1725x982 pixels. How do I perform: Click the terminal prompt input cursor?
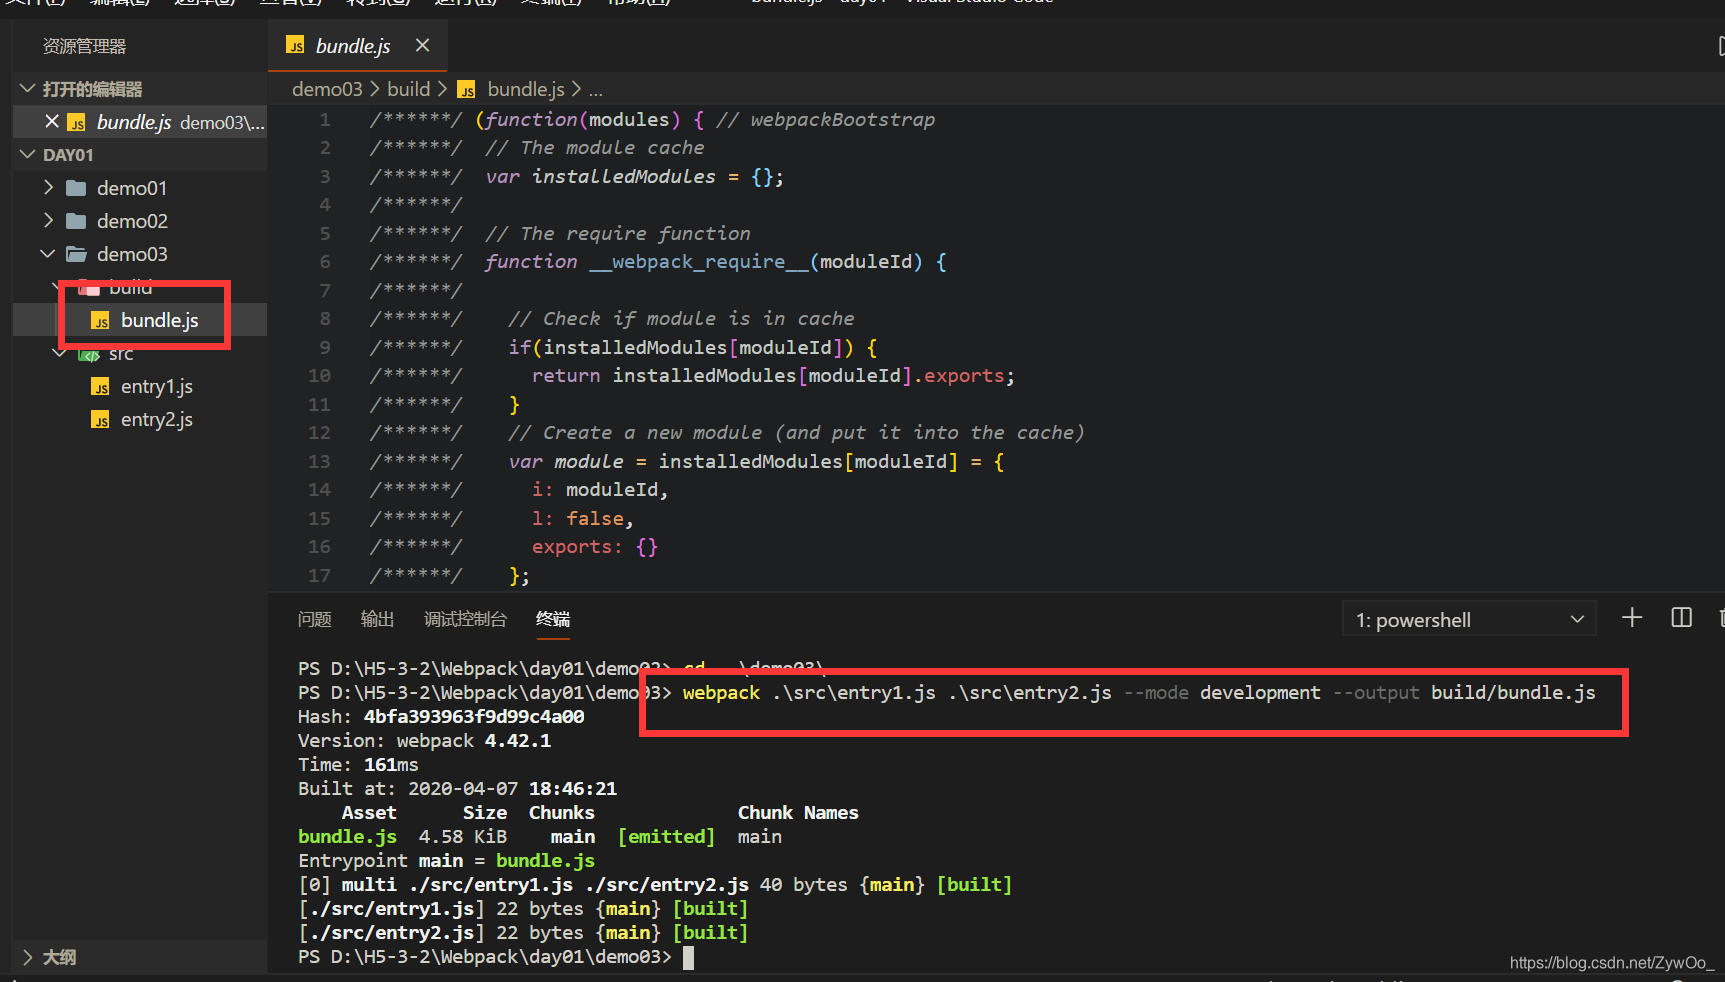click(688, 957)
